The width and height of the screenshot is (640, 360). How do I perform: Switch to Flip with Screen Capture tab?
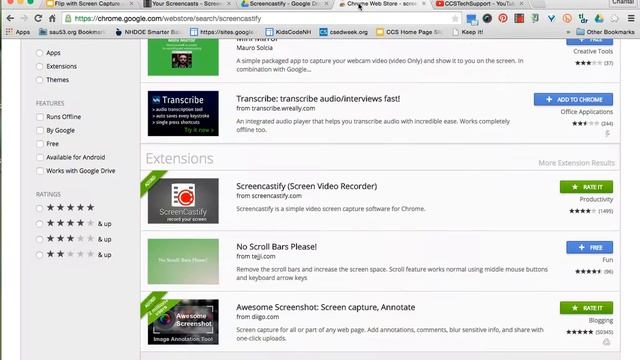(89, 4)
